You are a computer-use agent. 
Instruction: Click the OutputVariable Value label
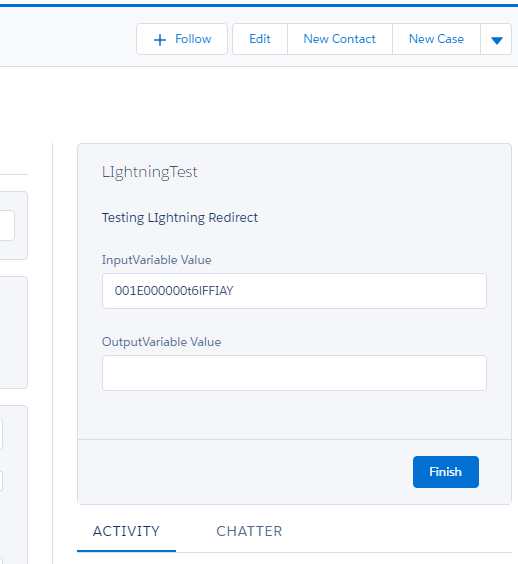tap(162, 342)
